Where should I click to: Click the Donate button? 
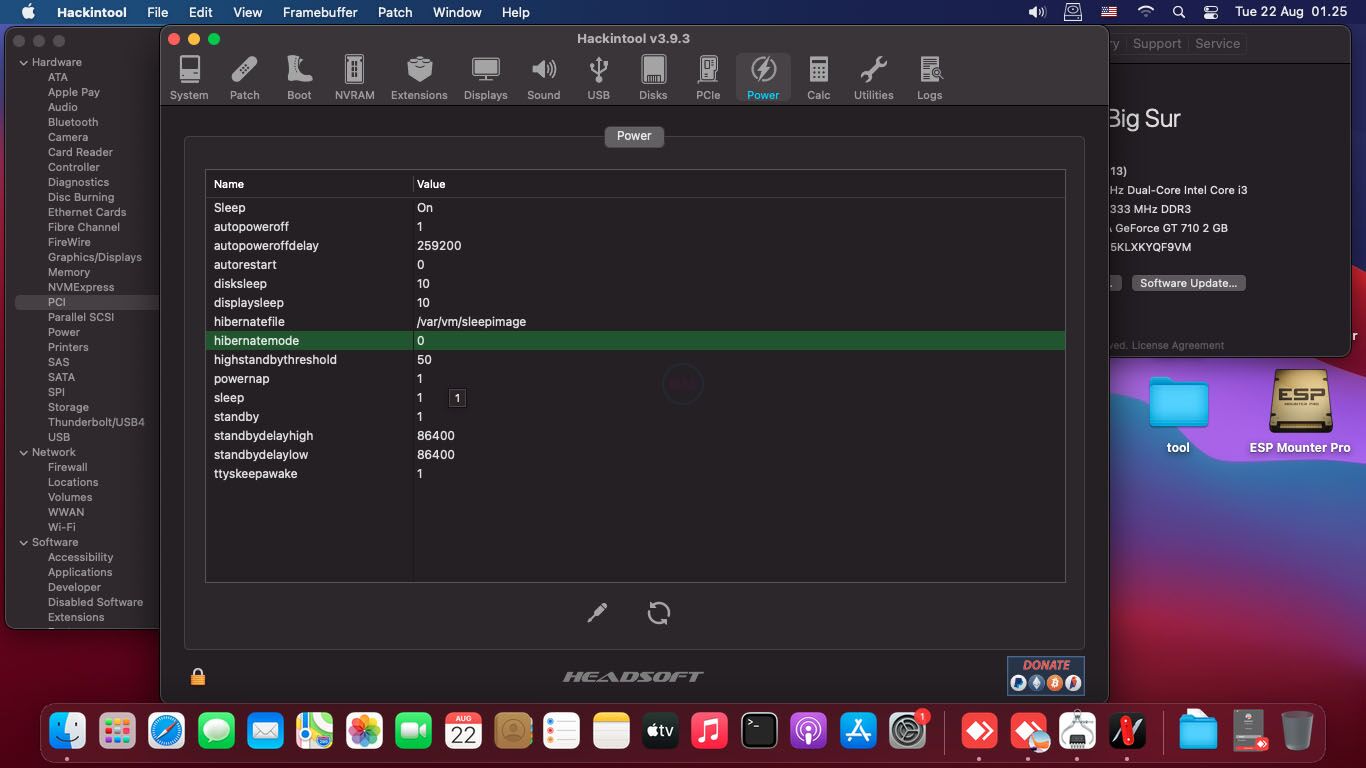[1045, 675]
